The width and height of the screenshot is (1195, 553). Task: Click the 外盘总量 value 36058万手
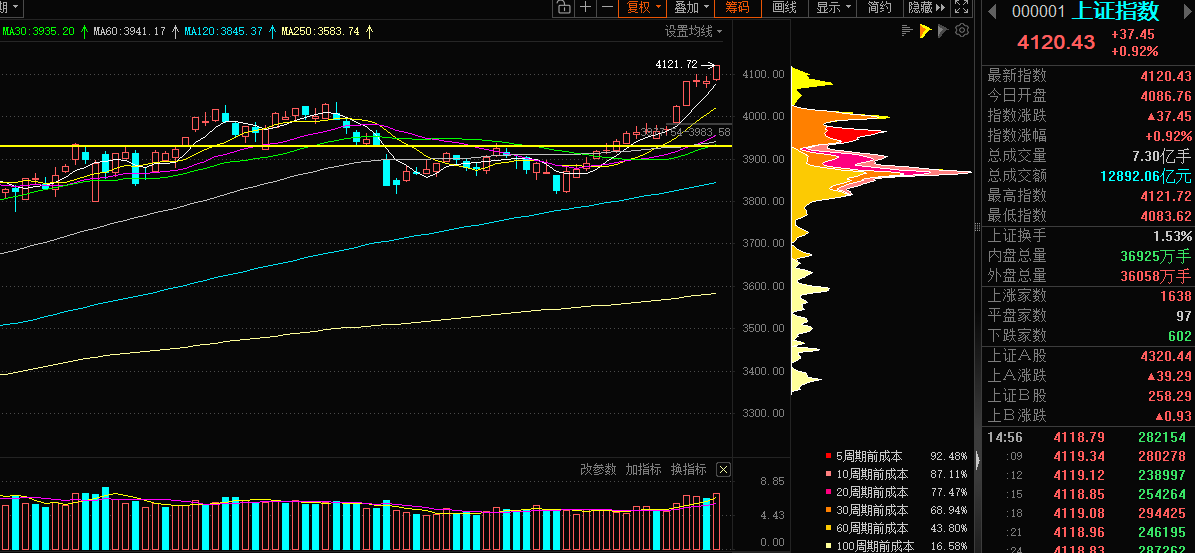(x=1155, y=276)
